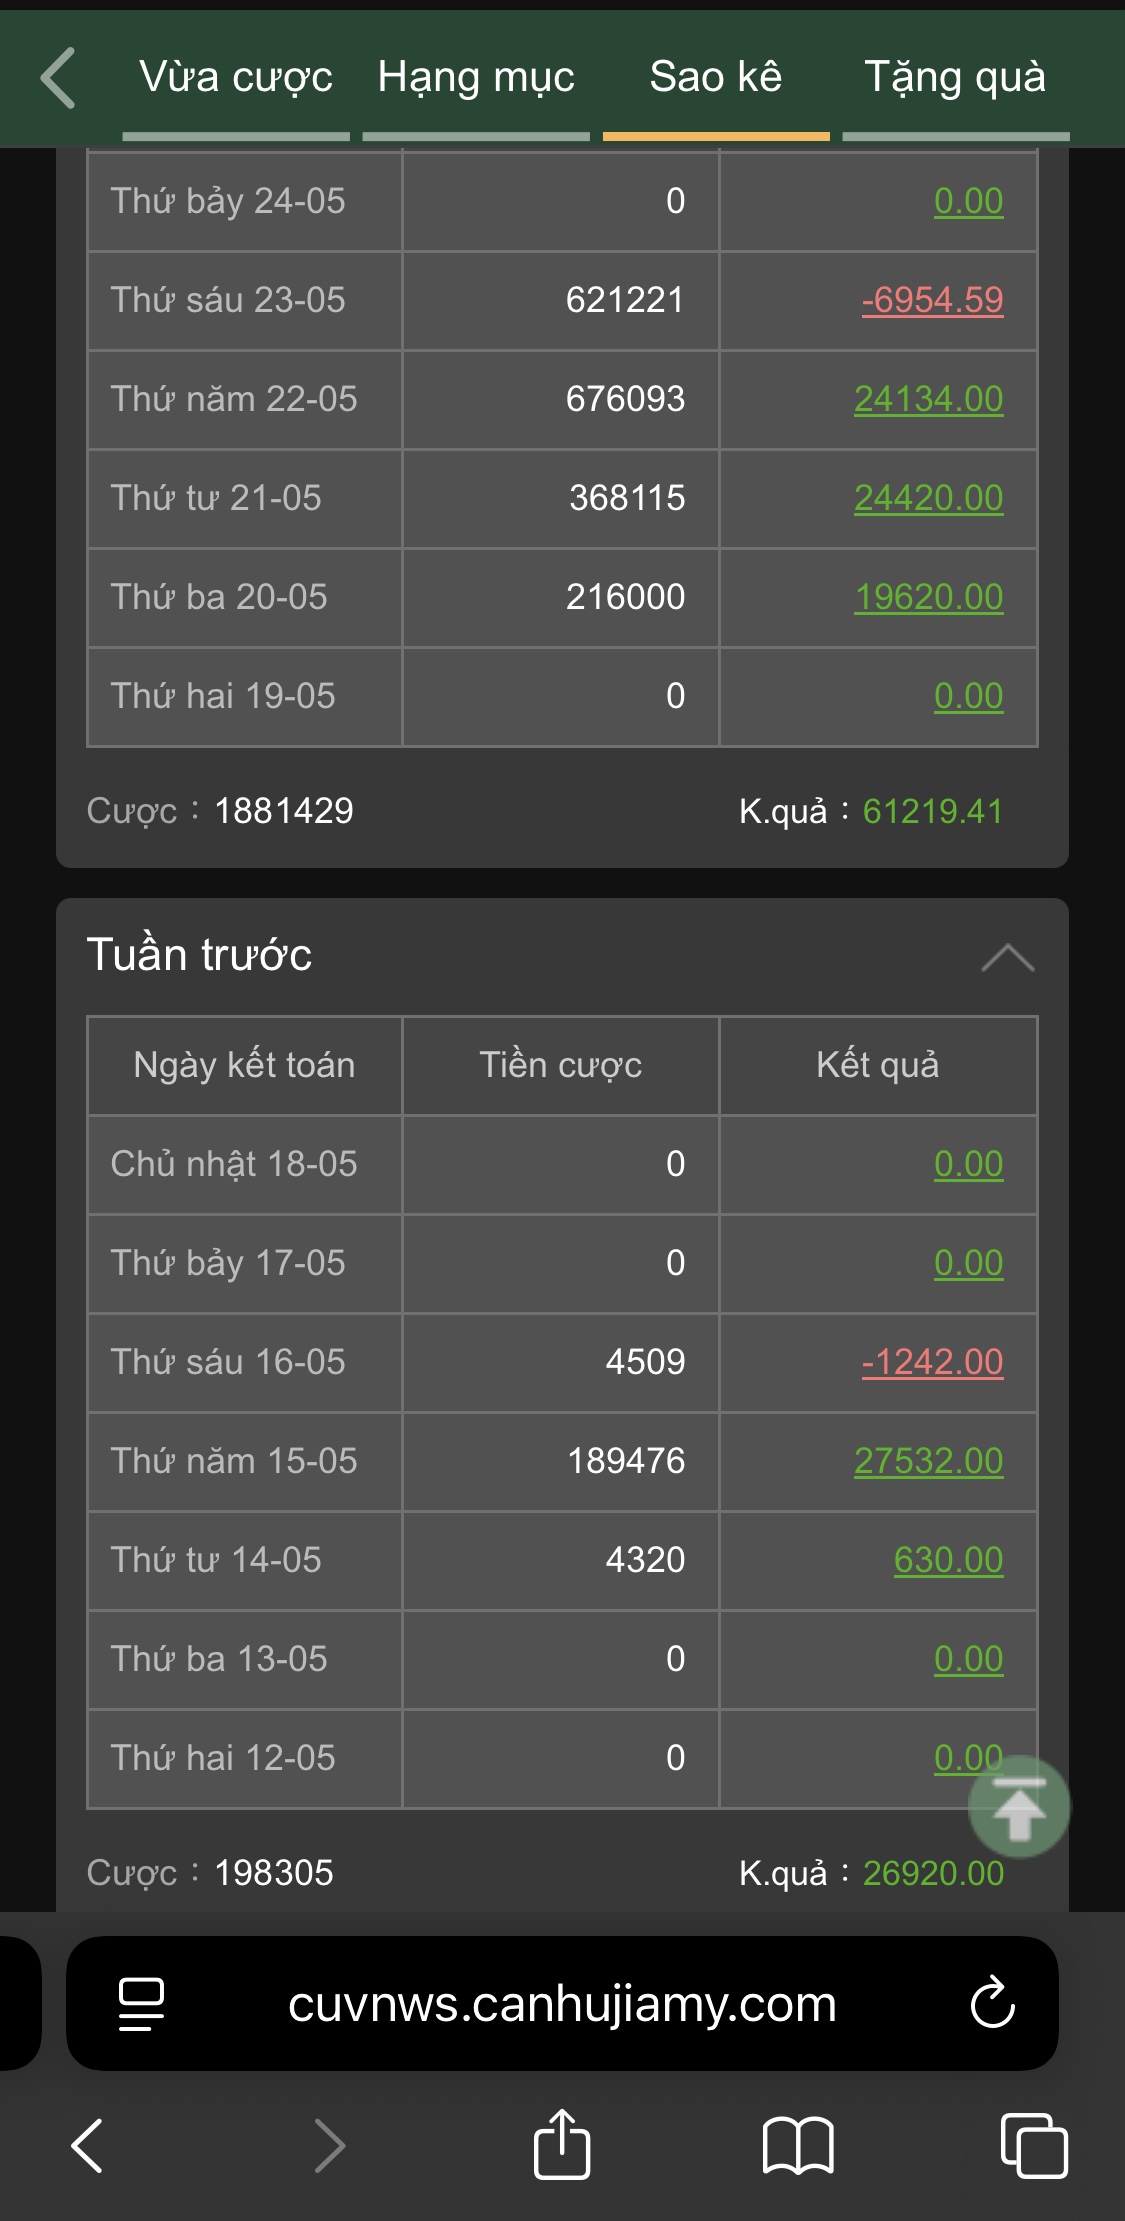Select the Tặng quà tab
The height and width of the screenshot is (2221, 1125).
(x=955, y=77)
